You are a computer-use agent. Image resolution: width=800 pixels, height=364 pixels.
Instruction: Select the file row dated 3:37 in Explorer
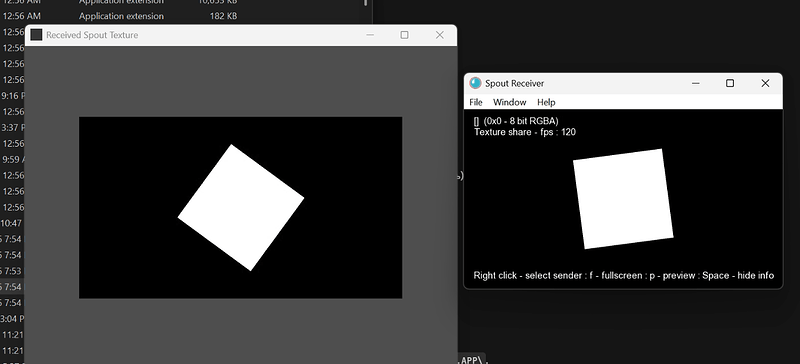pos(12,127)
